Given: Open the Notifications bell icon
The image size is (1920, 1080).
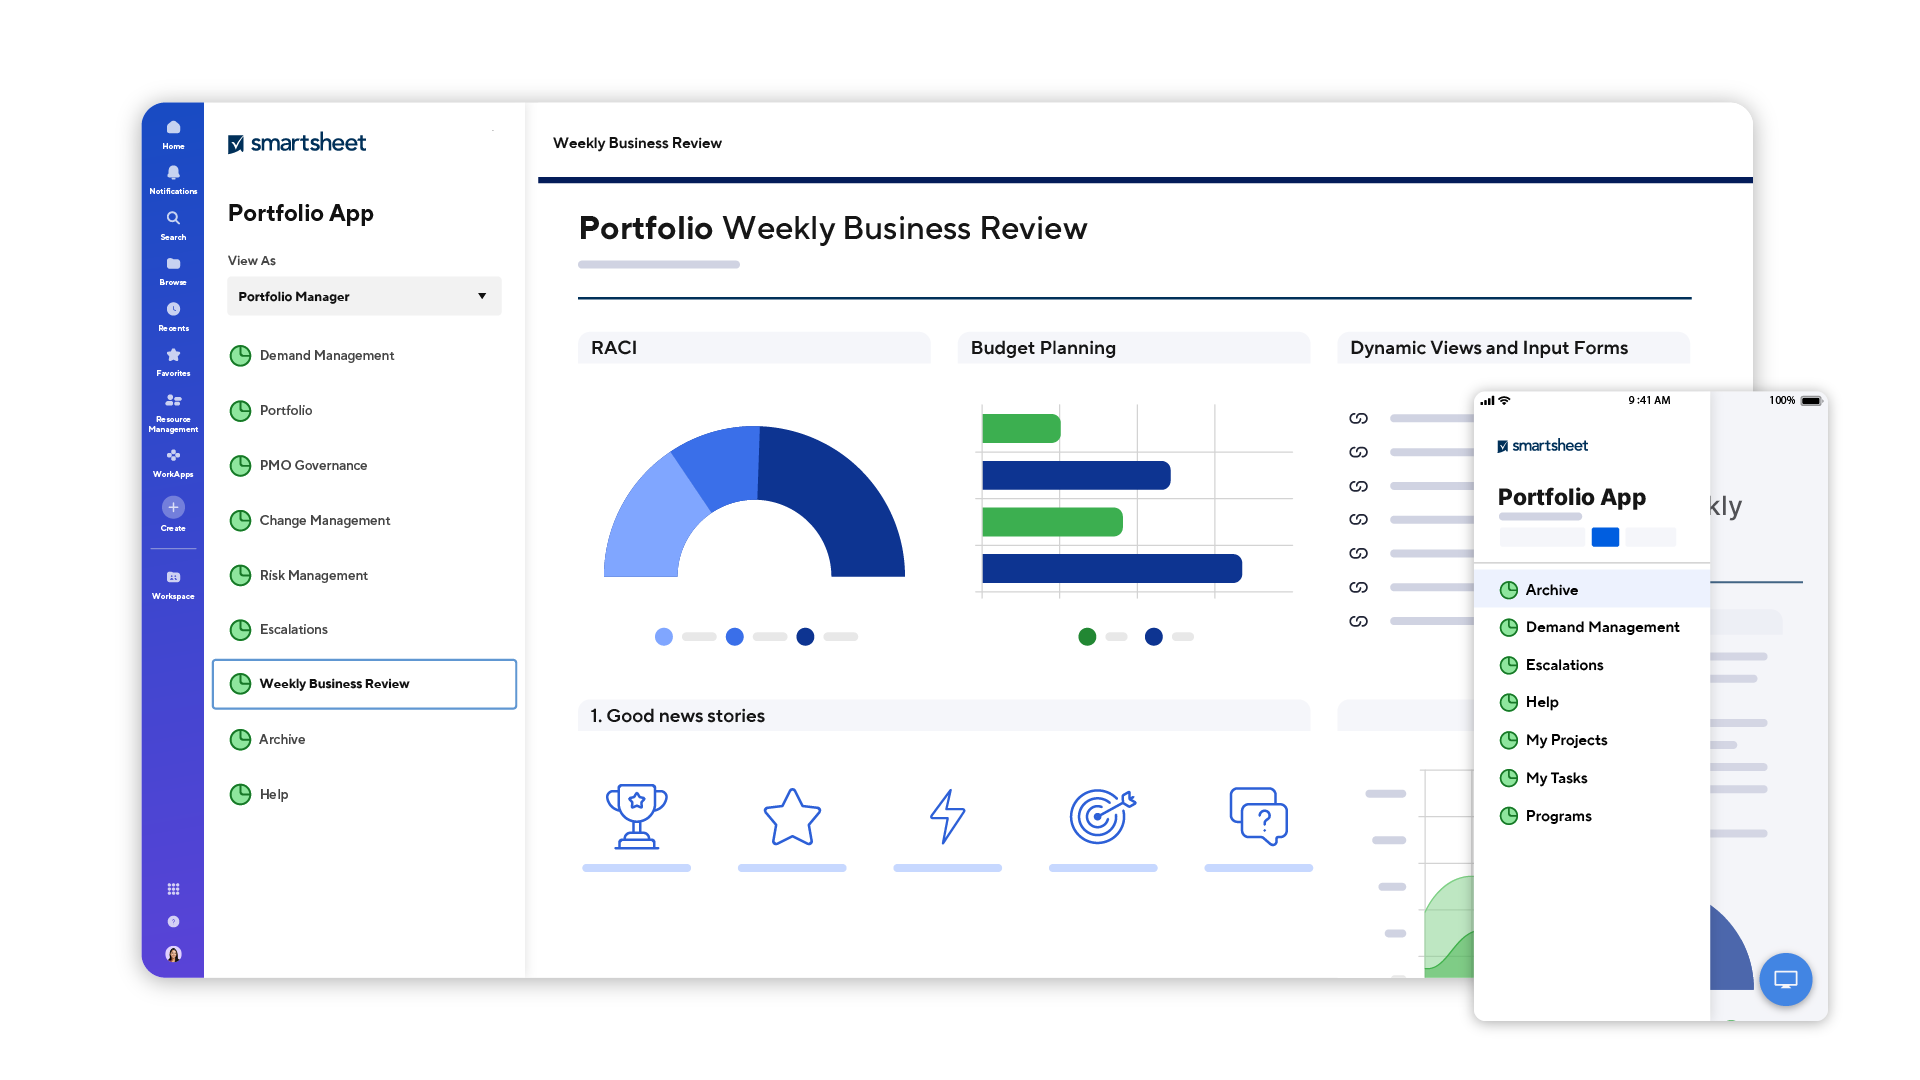Looking at the screenshot, I should (173, 173).
